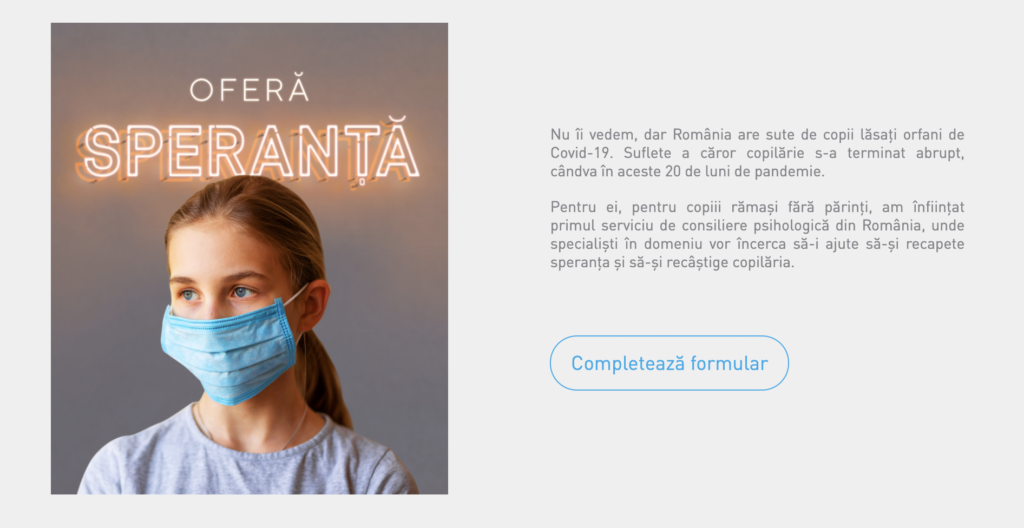Click the girl's eyes in the photo
Screen dimensions: 1024x528
click(217, 293)
